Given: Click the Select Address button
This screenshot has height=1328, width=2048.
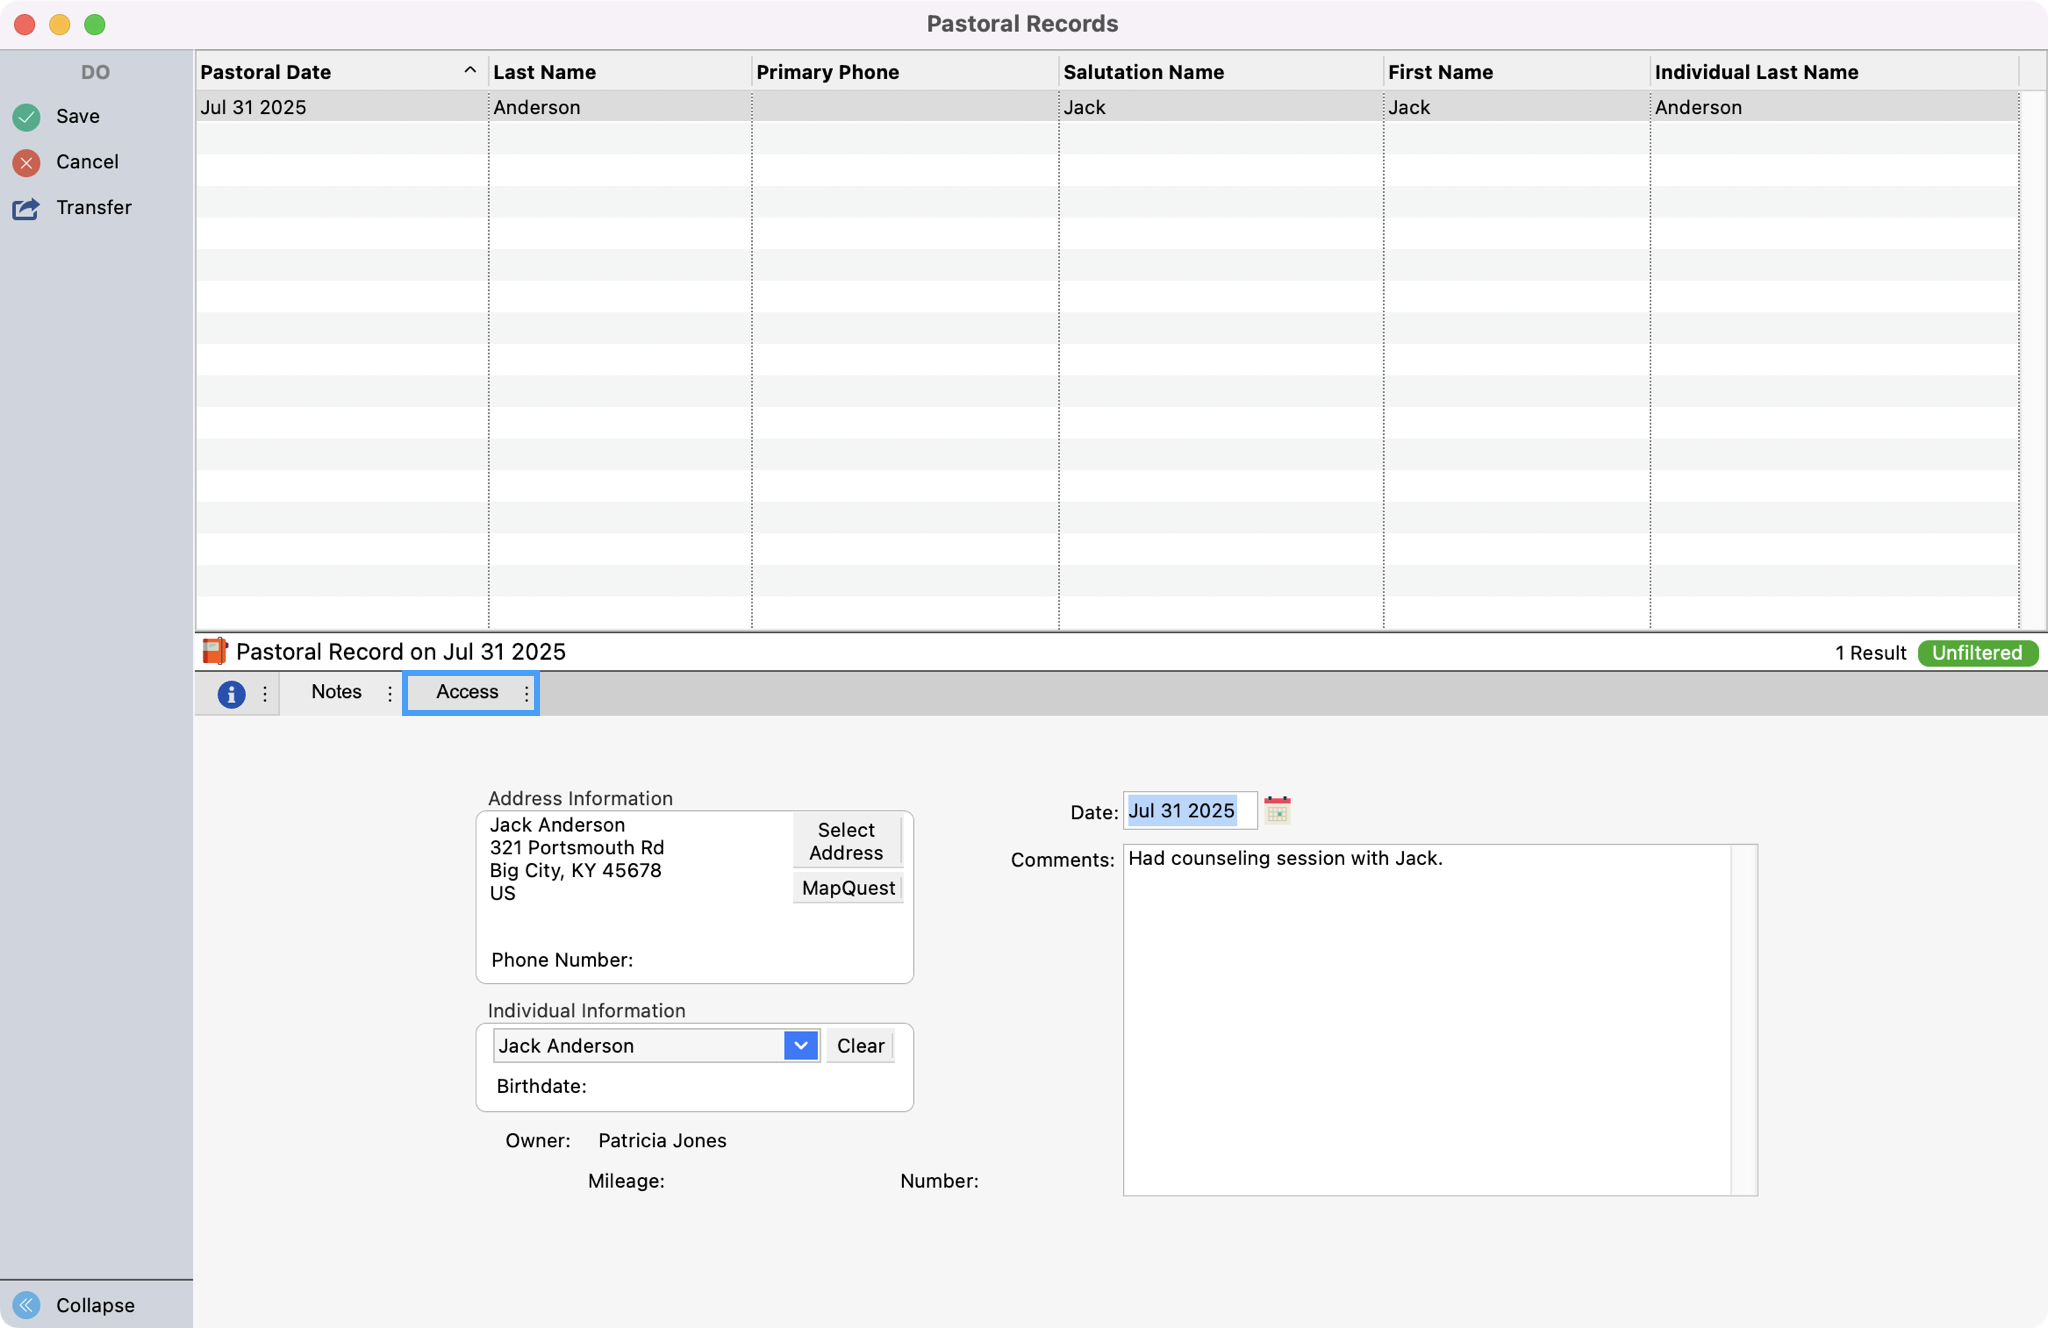Looking at the screenshot, I should click(845, 841).
